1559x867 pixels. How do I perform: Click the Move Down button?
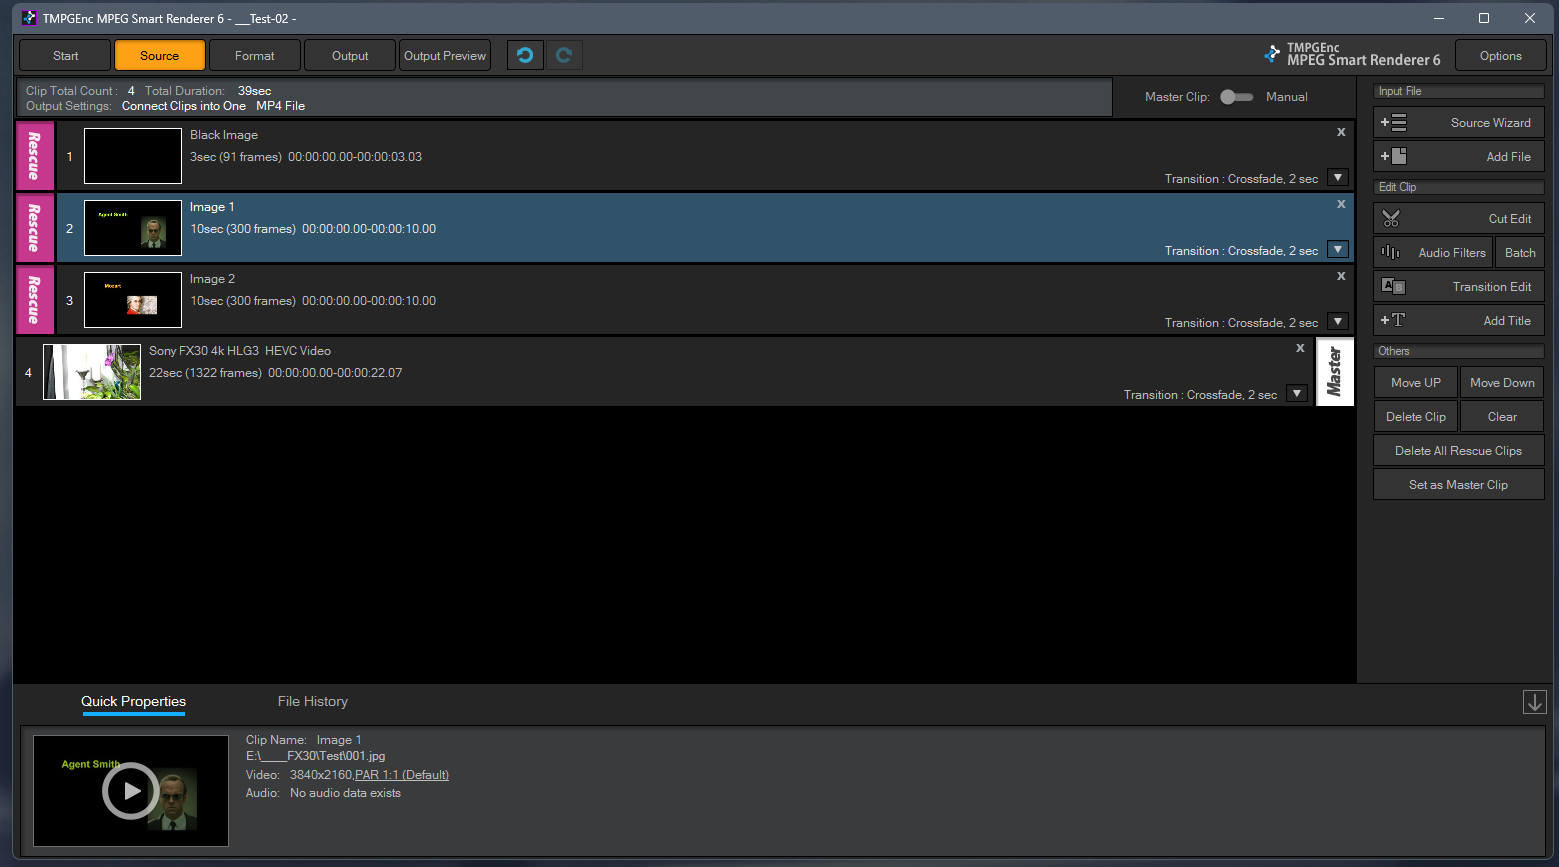(1502, 383)
